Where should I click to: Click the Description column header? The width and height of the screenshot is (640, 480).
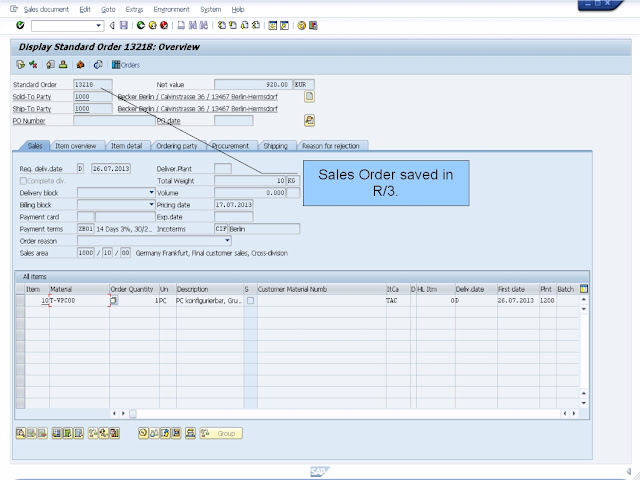click(x=209, y=289)
